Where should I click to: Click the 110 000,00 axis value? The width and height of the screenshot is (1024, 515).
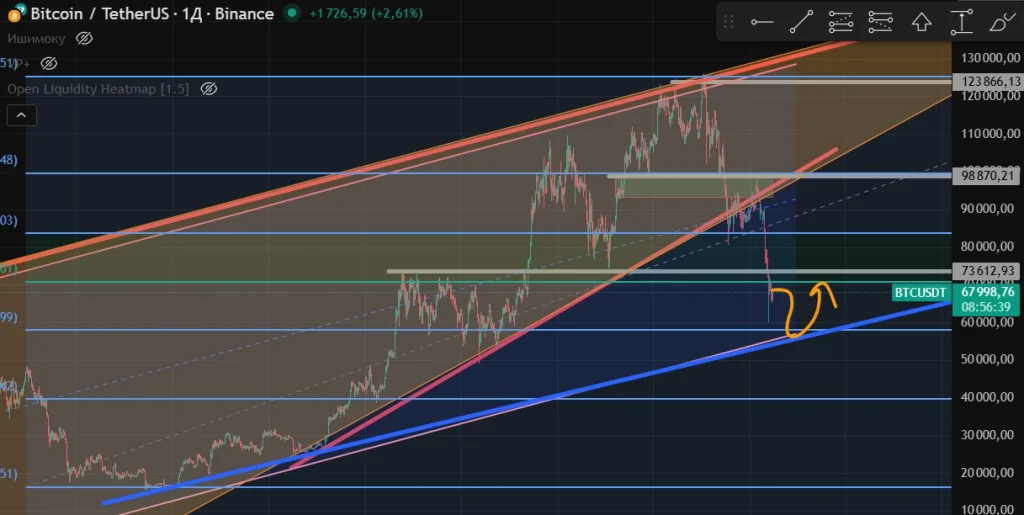(990, 133)
